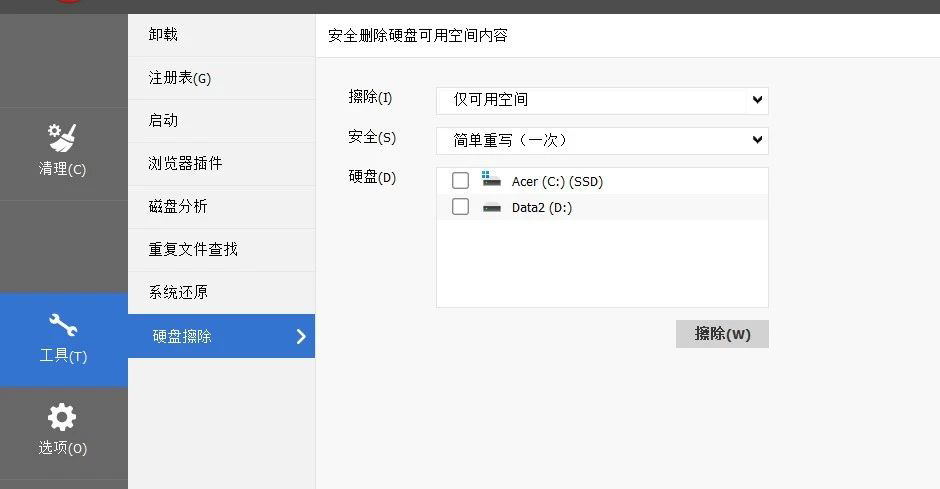Click the Data2 (D:) drive icon

pos(492,208)
